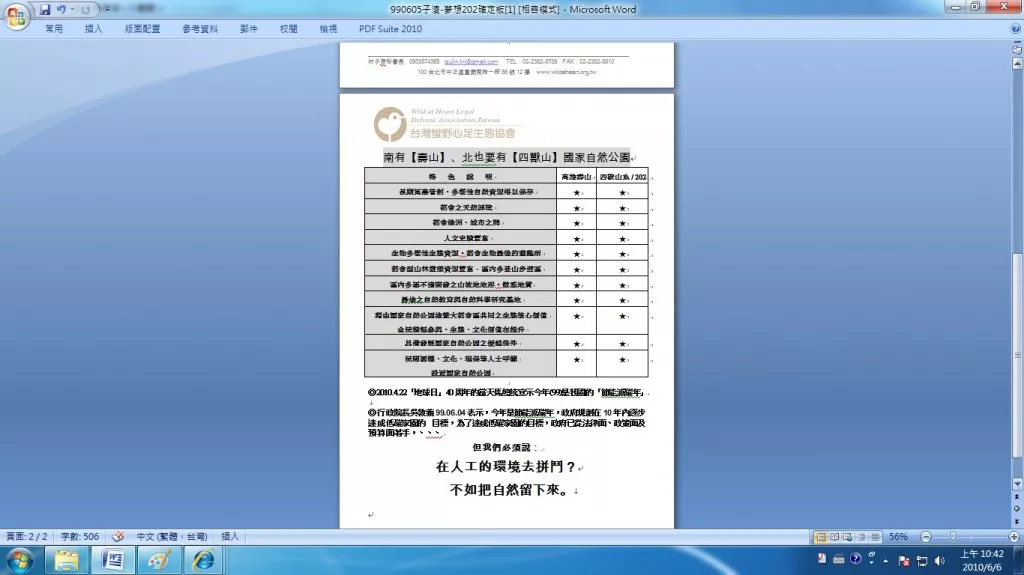Viewport: 1024px width, 575px height.
Task: Launch Internet Explorer from taskbar
Action: 204,561
